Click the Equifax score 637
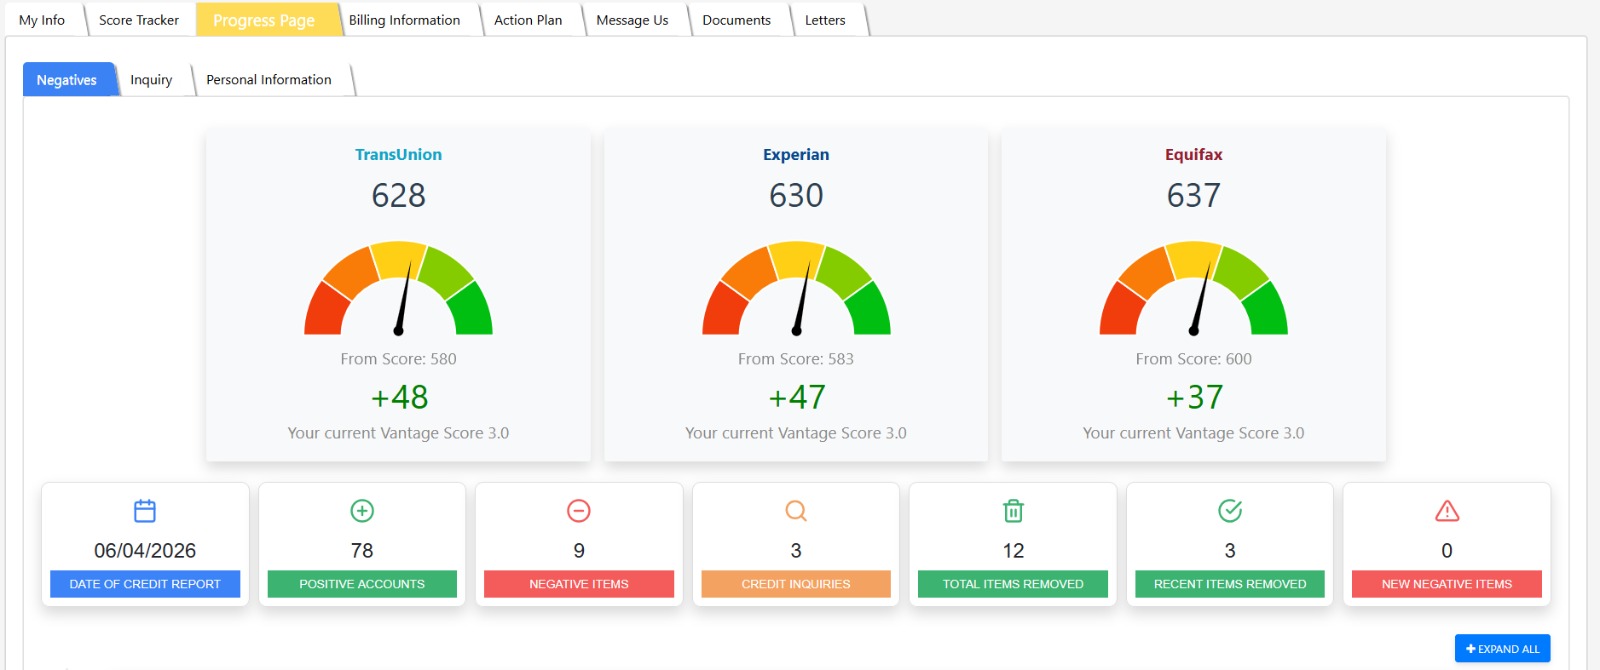The image size is (1600, 670). click(x=1194, y=195)
